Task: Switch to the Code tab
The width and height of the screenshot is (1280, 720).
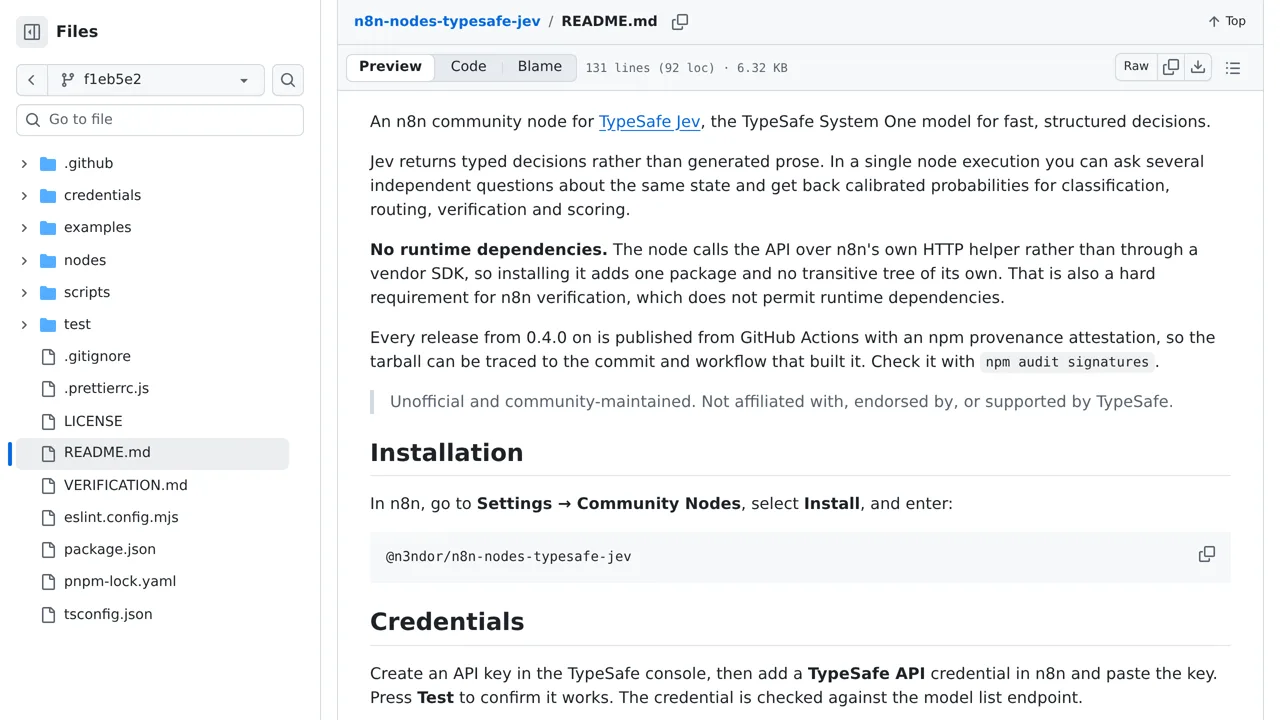Action: point(468,67)
